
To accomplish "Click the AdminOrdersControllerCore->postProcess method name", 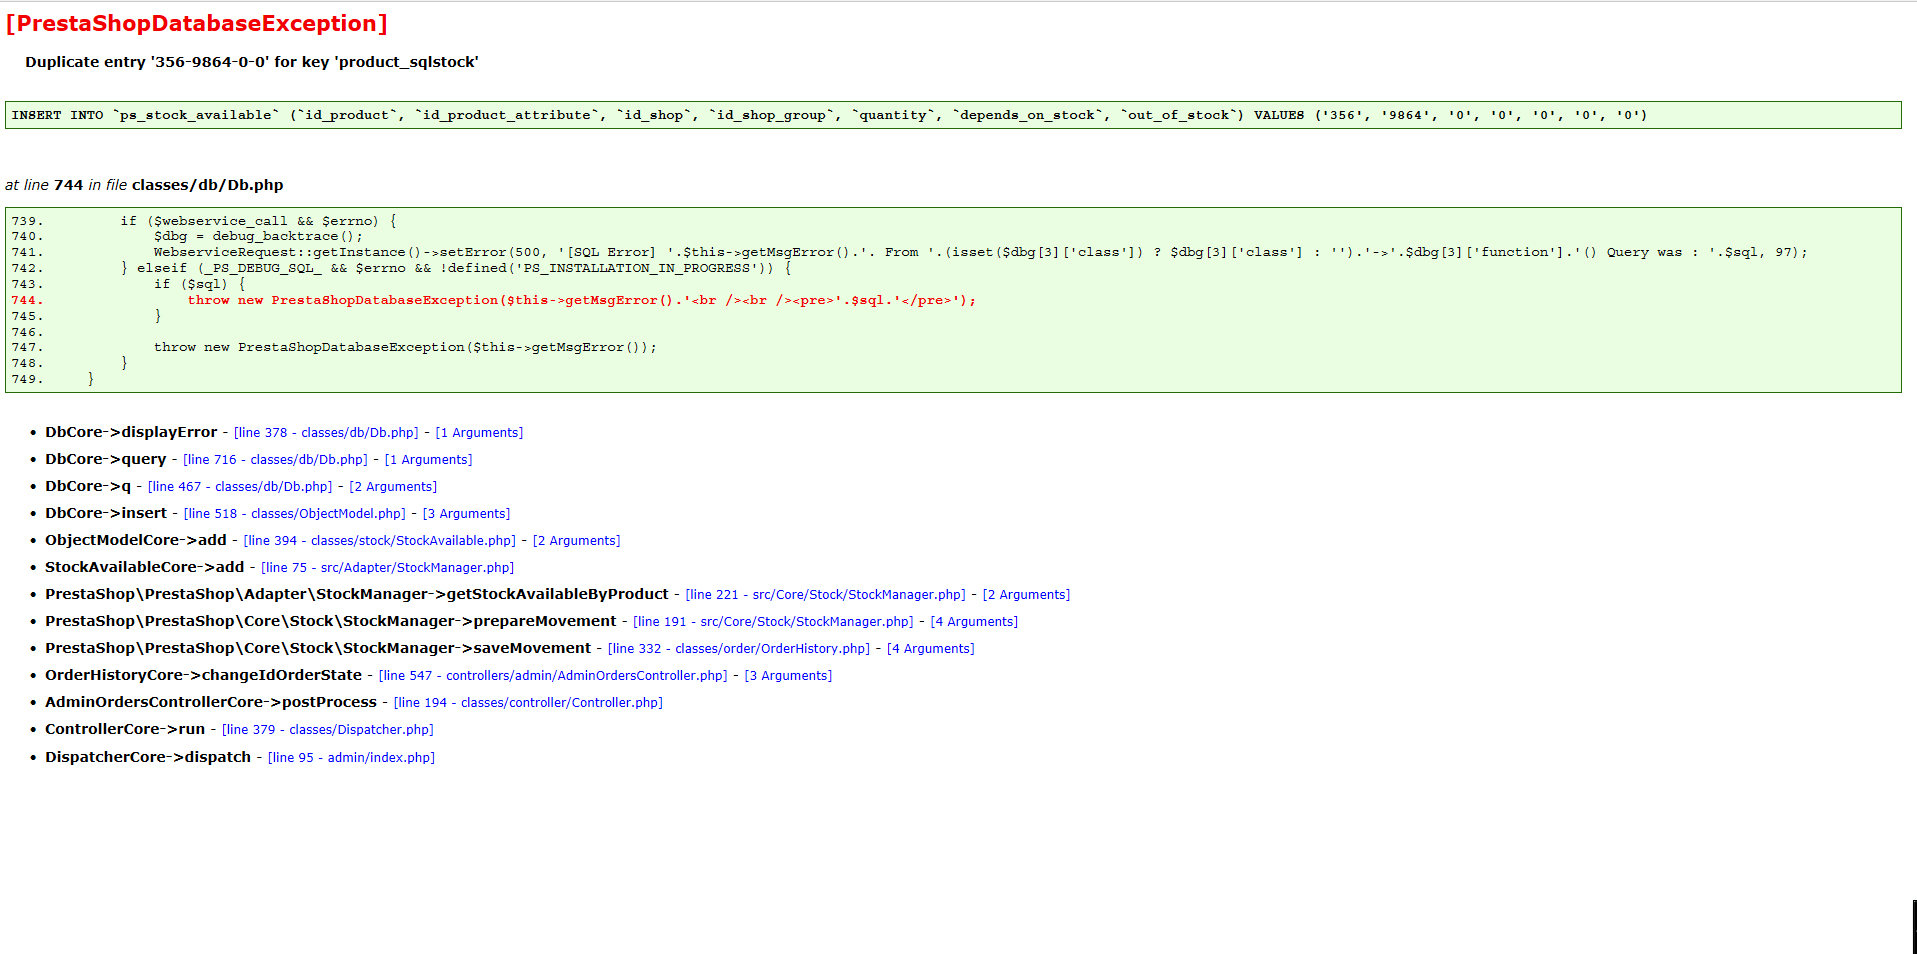I will click(x=211, y=702).
